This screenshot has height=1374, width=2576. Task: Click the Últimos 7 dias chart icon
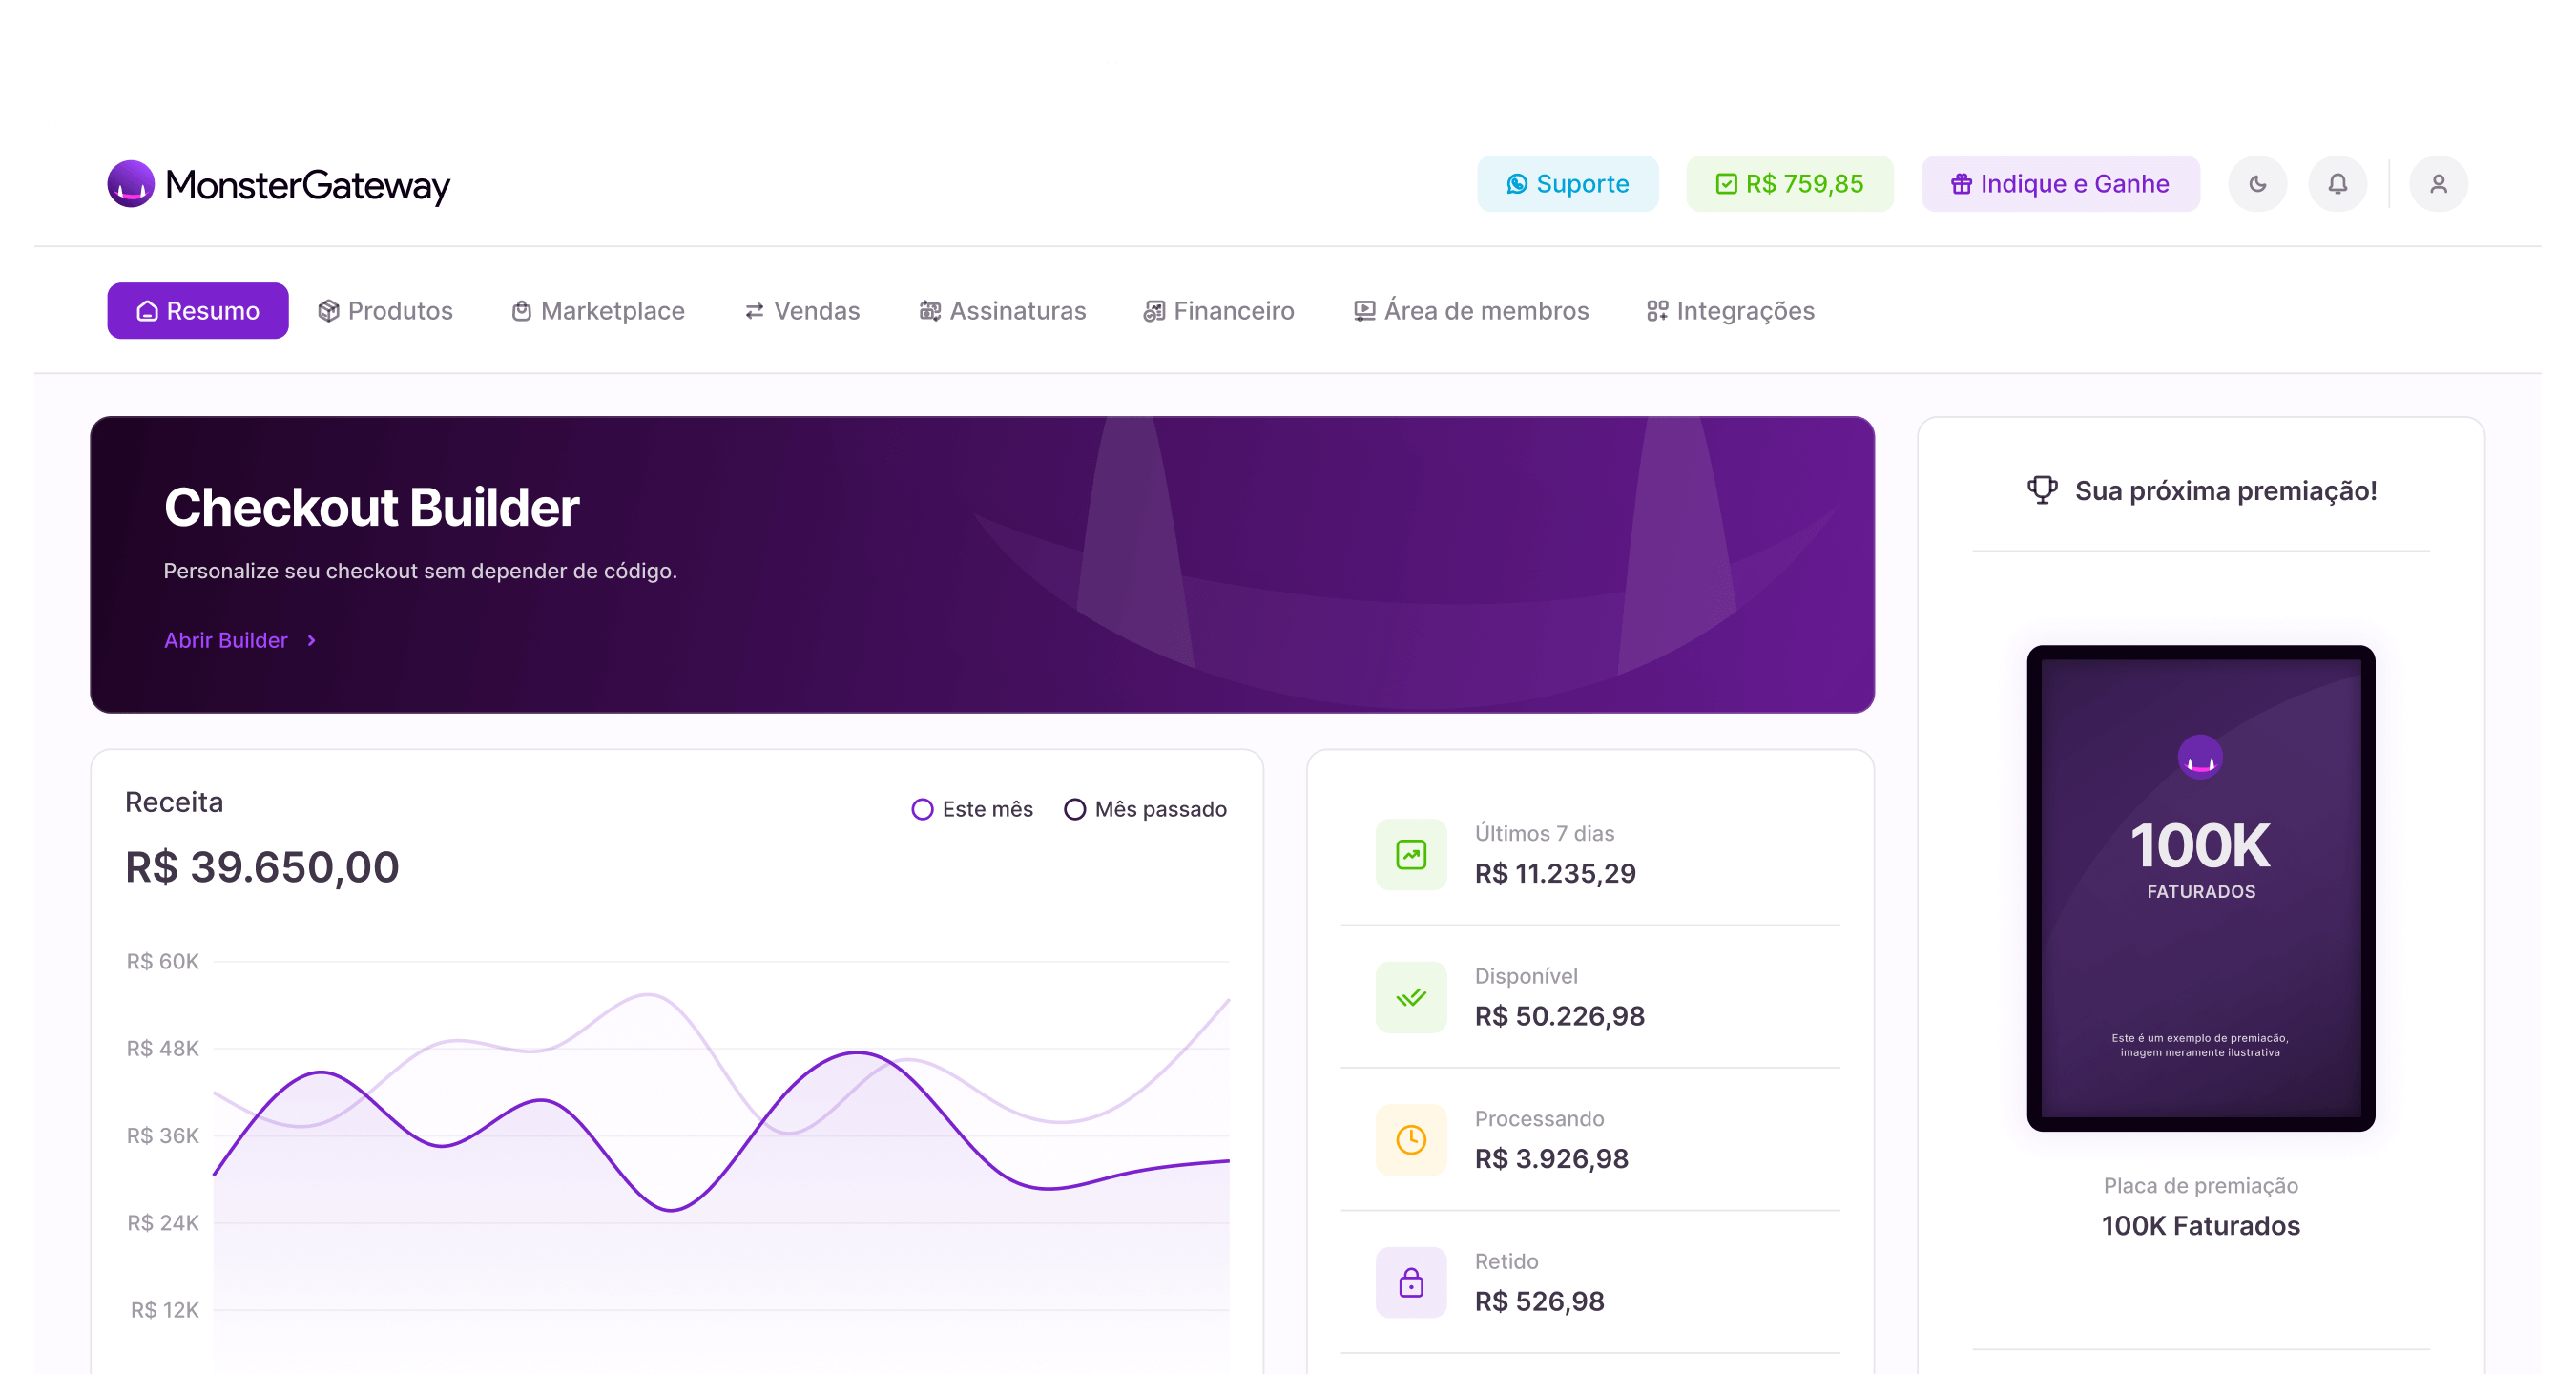(1410, 855)
